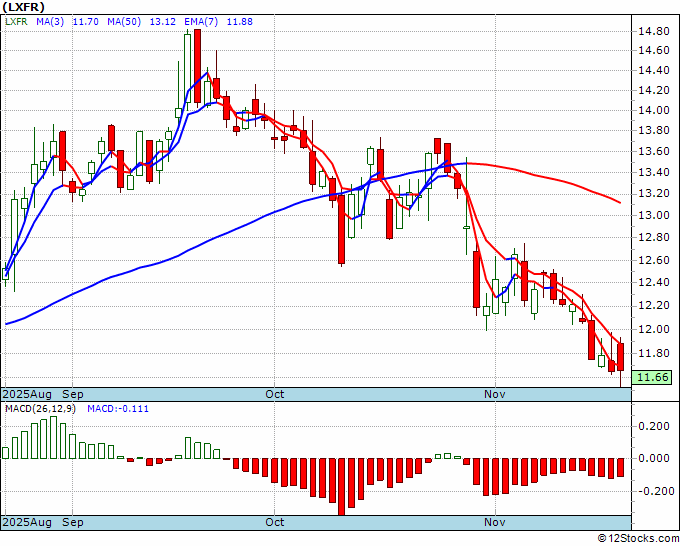Select the LXFR legend label
Image resolution: width=680 pixels, height=546 pixels.
pyautogui.click(x=16, y=22)
